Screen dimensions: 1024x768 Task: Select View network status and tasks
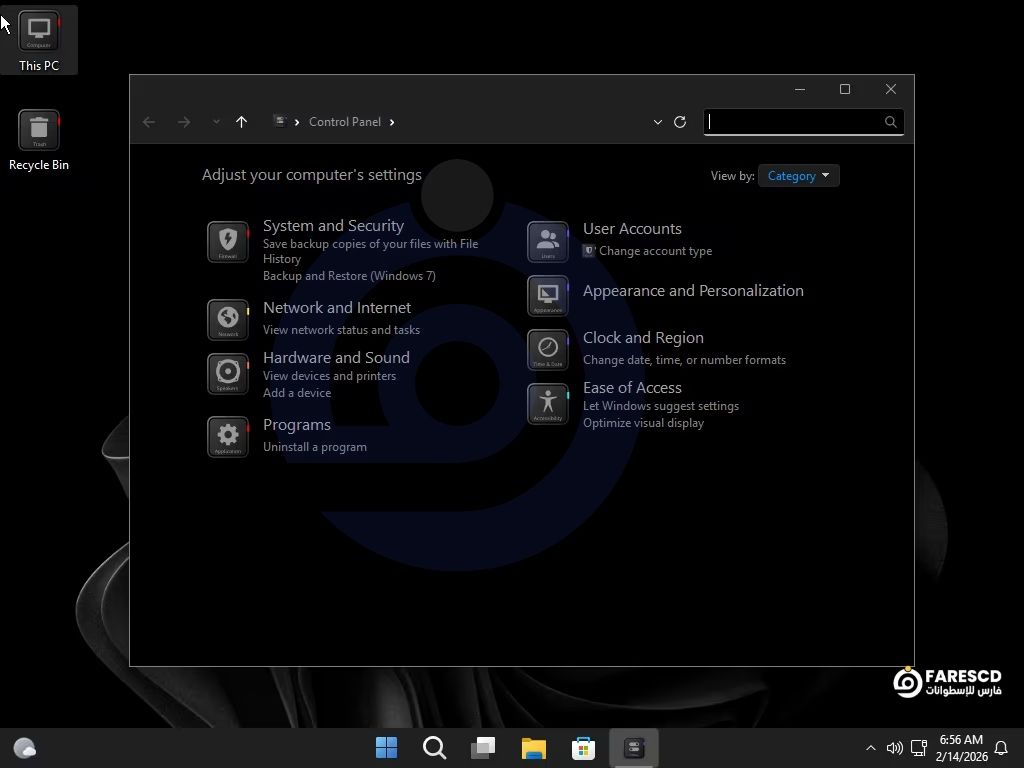coord(341,330)
